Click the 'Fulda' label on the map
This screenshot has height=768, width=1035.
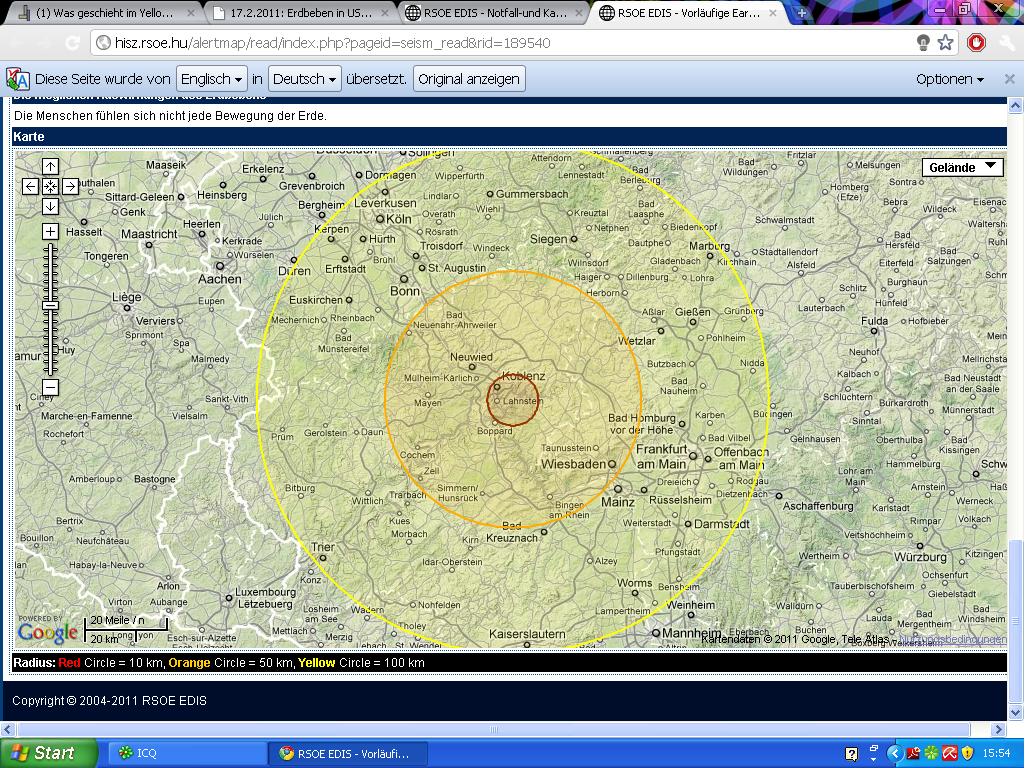point(874,321)
